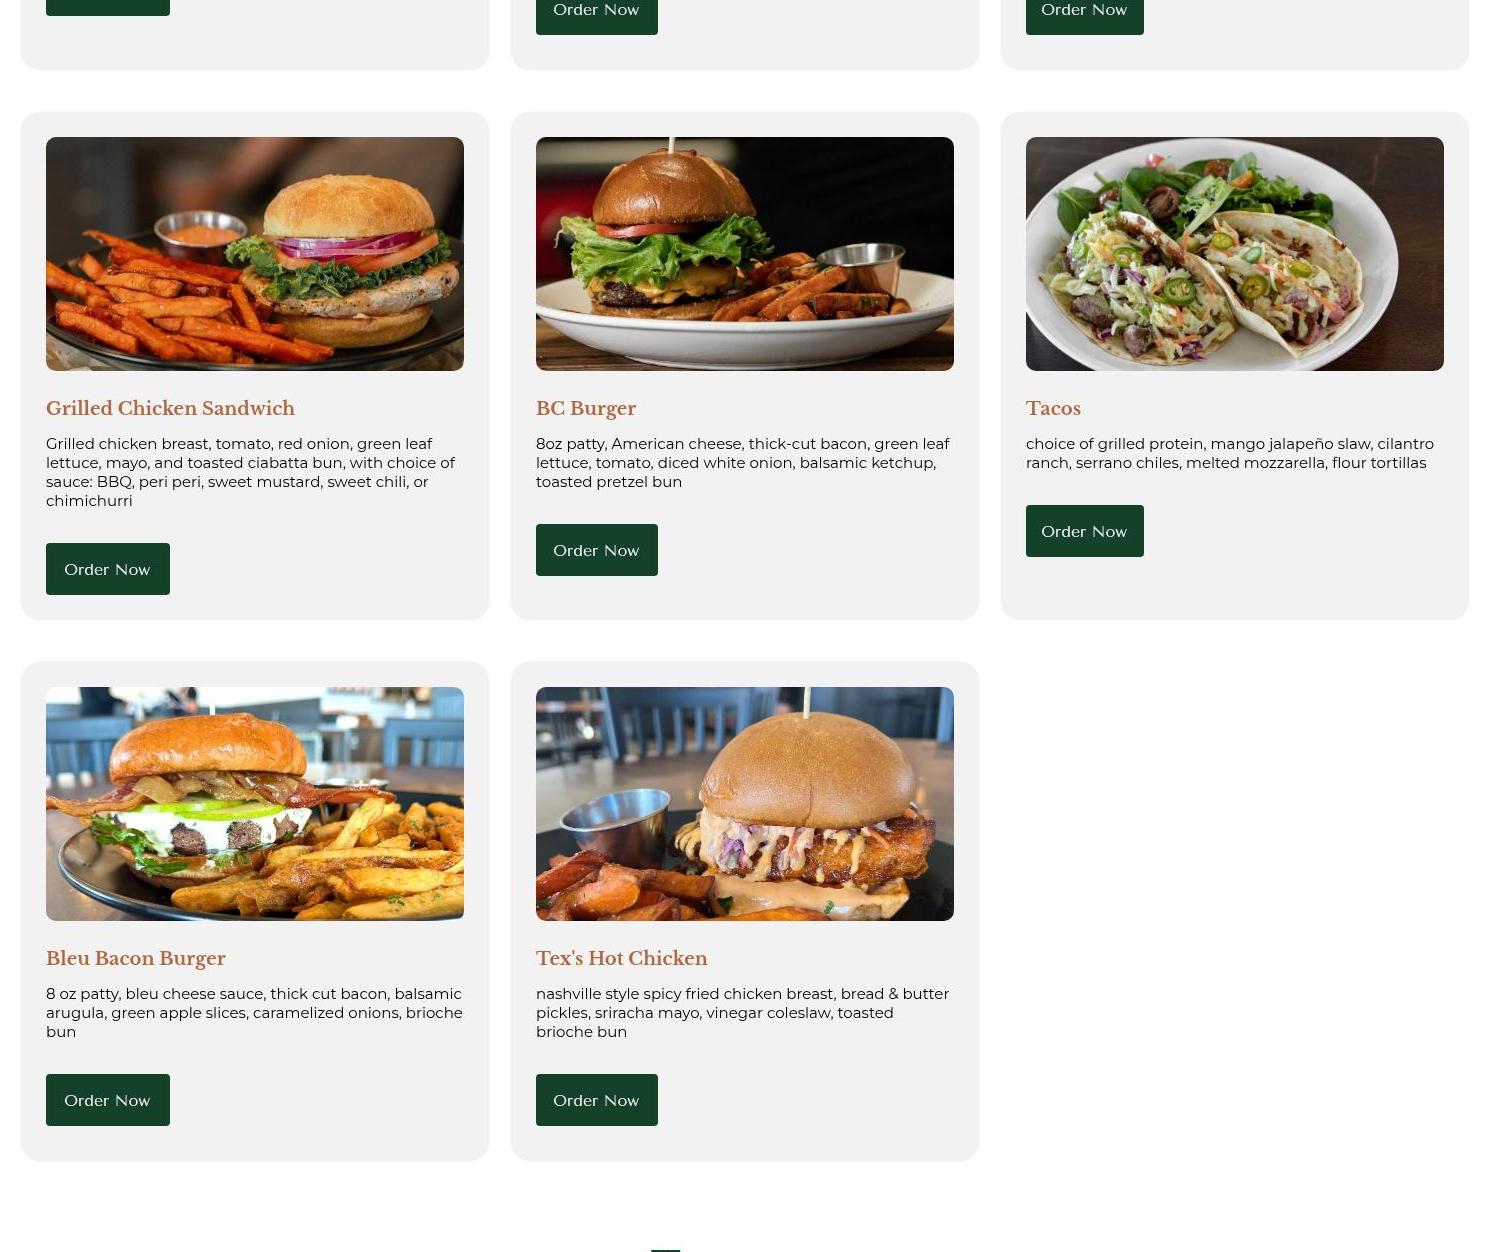Click top-row middle card Order Now button
1510x1252 pixels.
coord(597,12)
